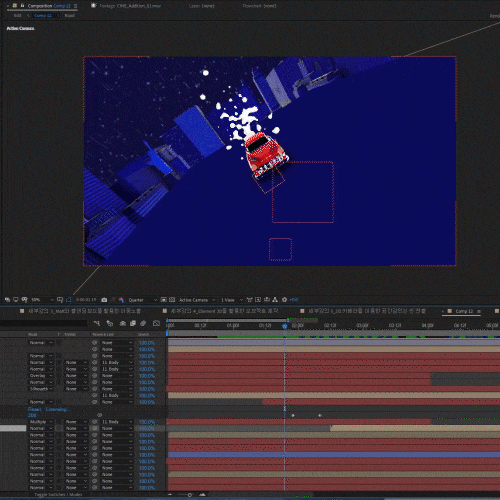This screenshot has height=500, width=500.
Task: Open Comp 12 timeline panel menu
Action: pos(479,311)
